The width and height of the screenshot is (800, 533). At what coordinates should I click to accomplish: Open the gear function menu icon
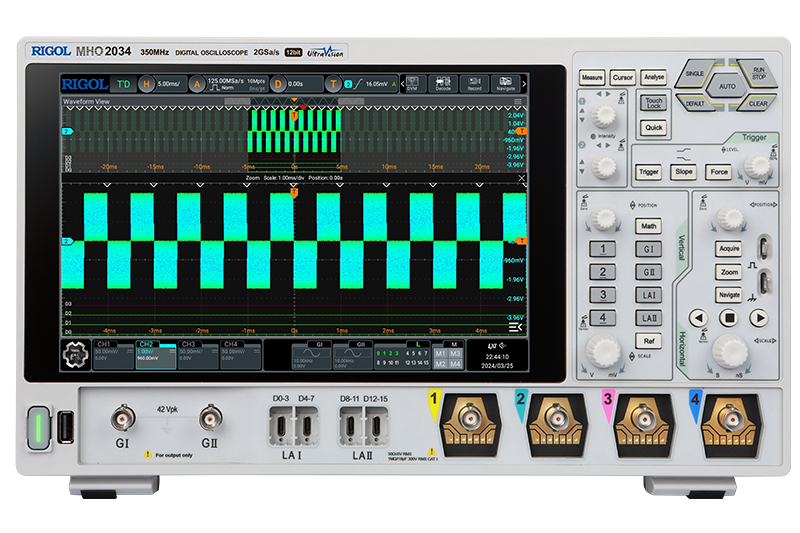(76, 356)
